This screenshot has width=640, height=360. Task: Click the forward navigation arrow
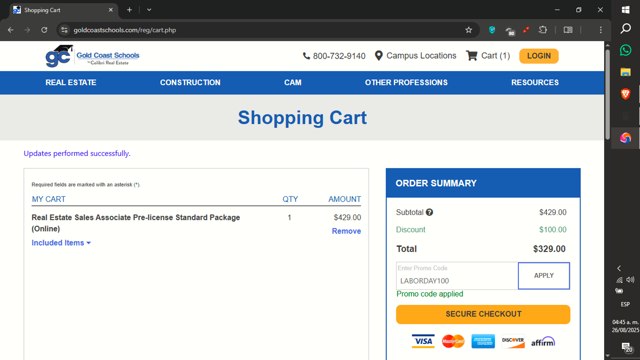[x=27, y=30]
